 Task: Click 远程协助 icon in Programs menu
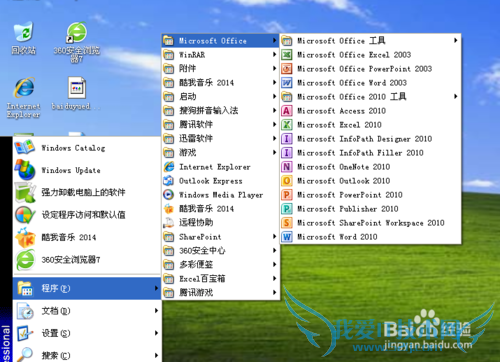(169, 223)
